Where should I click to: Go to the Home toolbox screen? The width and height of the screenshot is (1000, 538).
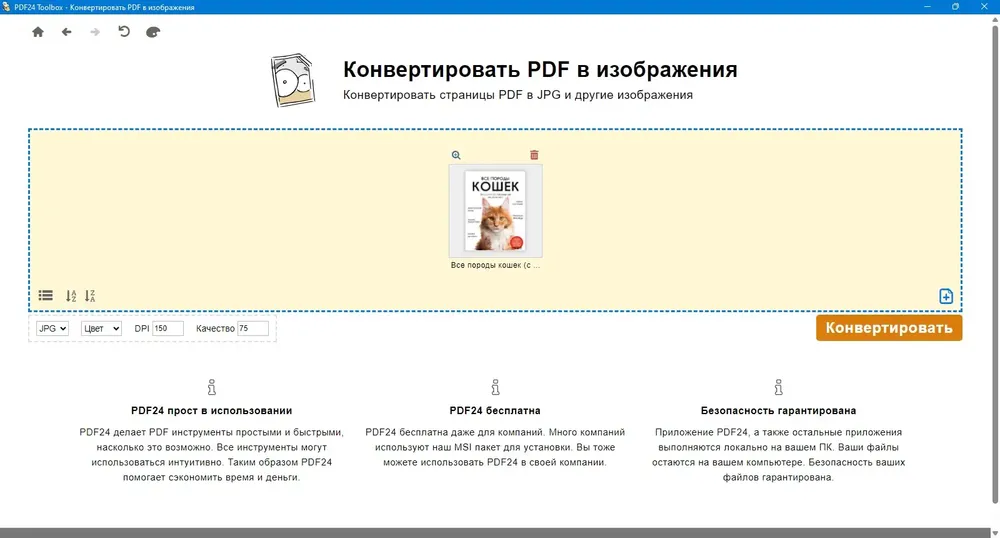[x=38, y=32]
